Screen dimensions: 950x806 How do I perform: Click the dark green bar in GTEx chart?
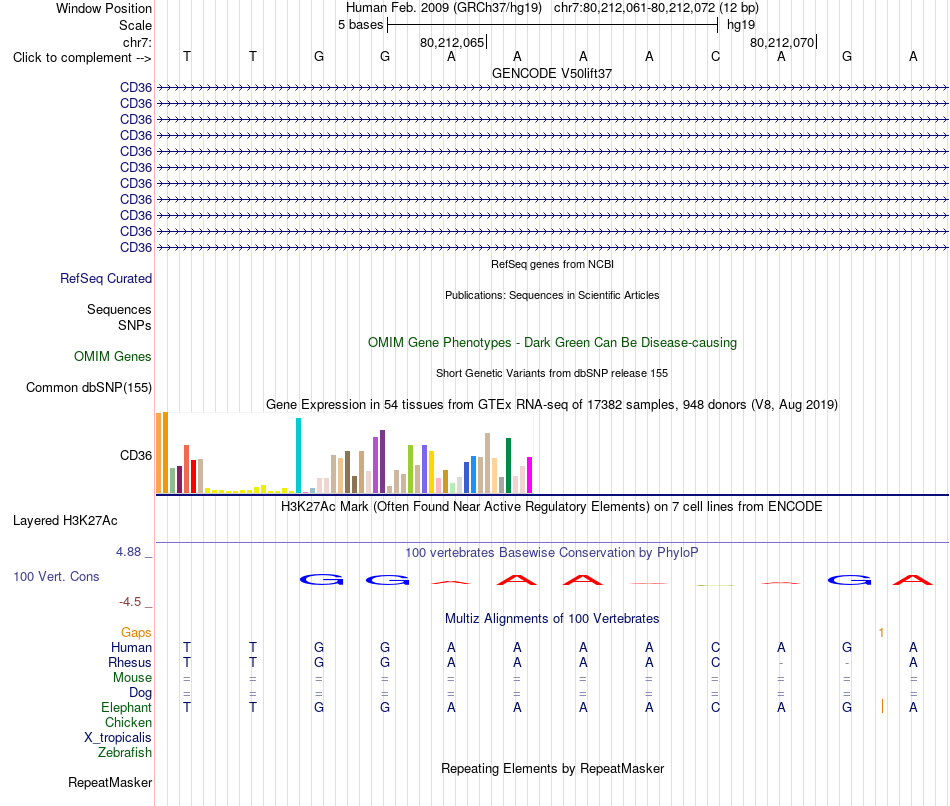coord(508,465)
